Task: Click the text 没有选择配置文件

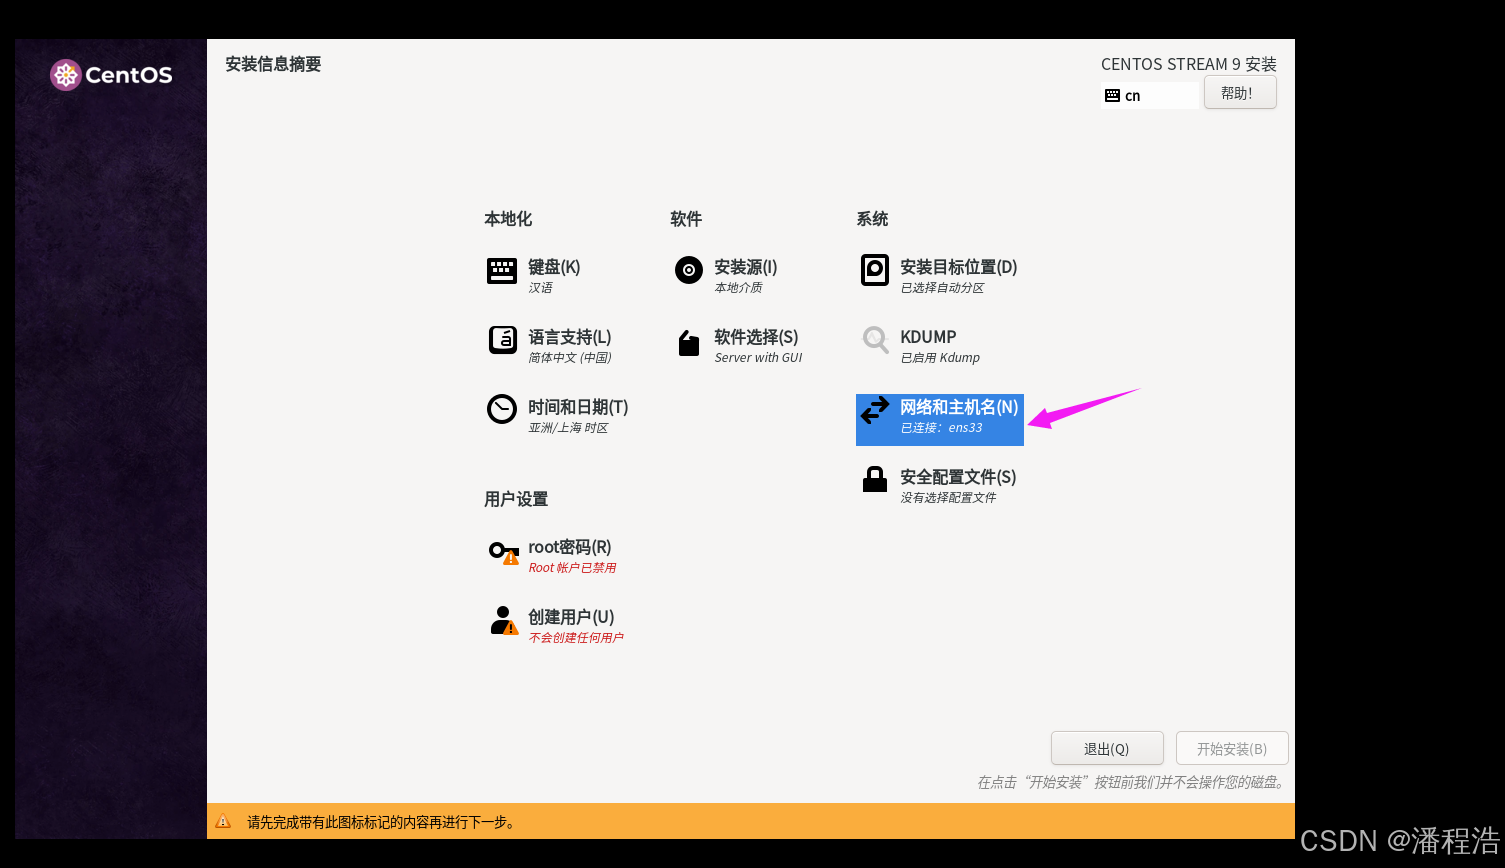Action: click(948, 498)
